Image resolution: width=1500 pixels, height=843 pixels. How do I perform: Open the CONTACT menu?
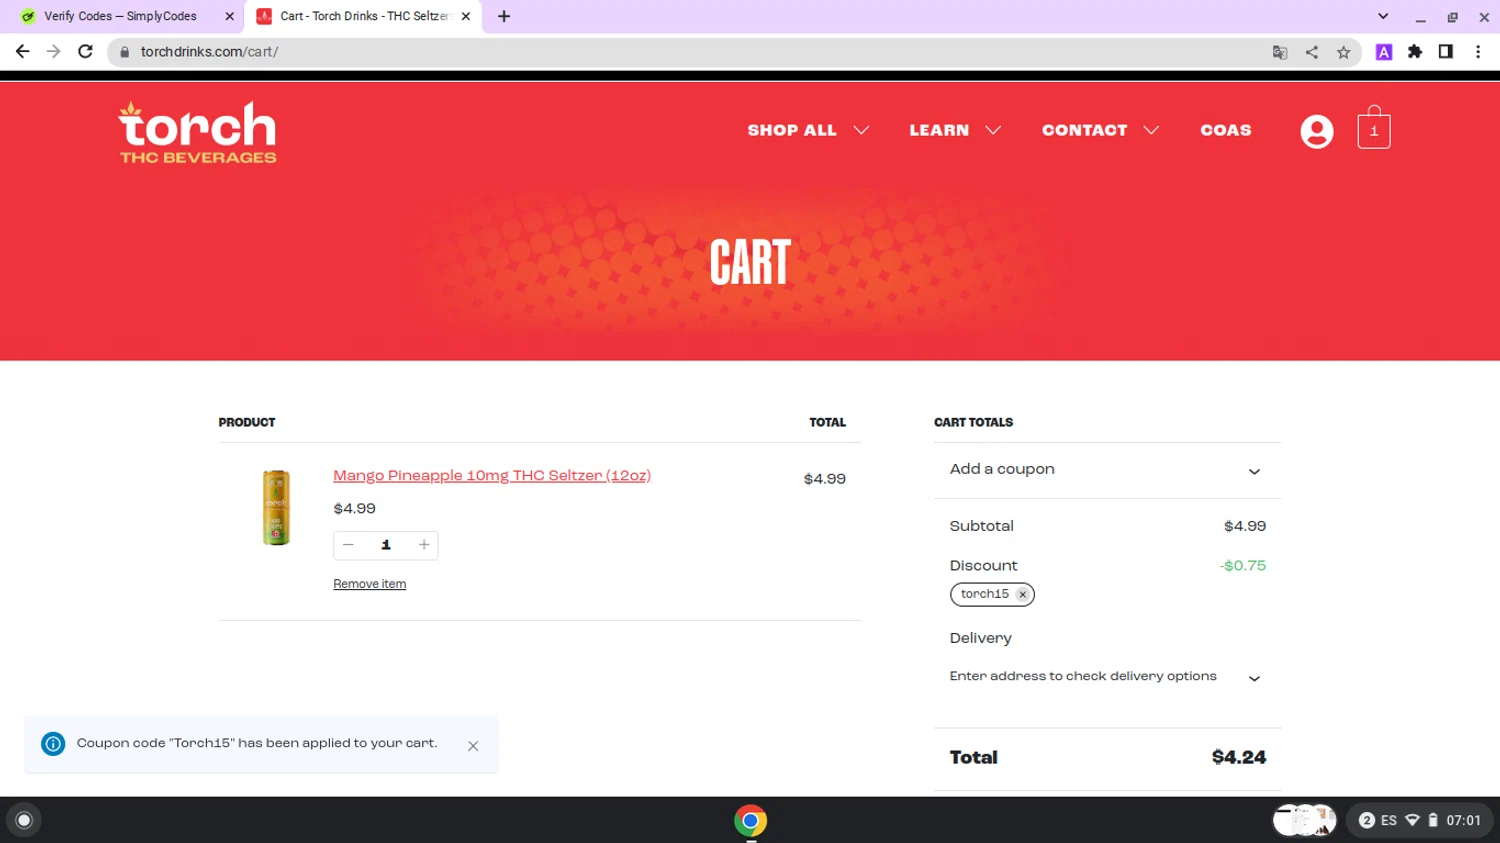tap(1084, 130)
